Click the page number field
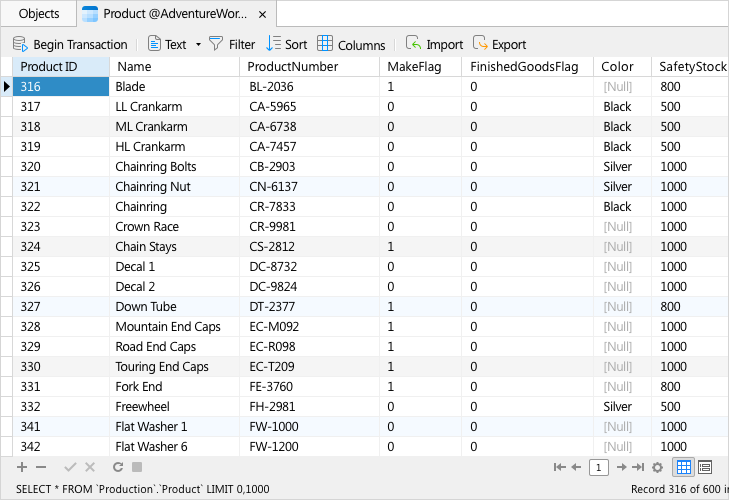The image size is (729, 500). (599, 467)
